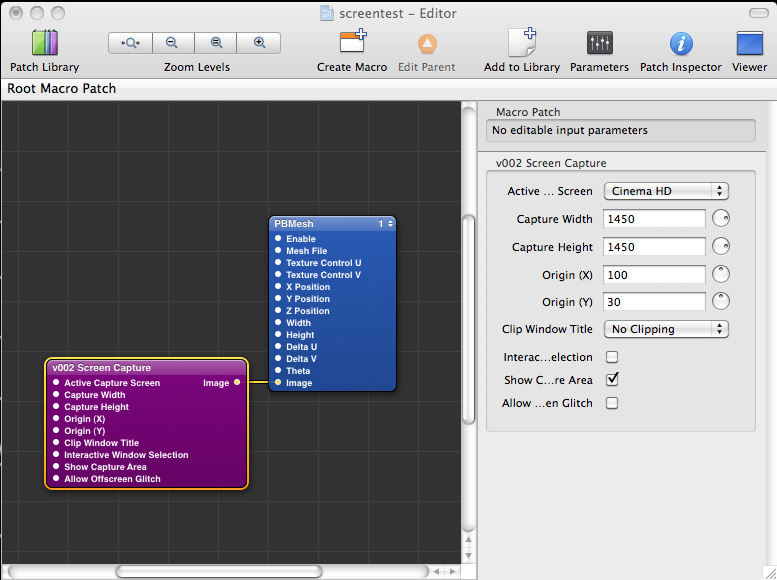Click the Theta input port

(278, 370)
